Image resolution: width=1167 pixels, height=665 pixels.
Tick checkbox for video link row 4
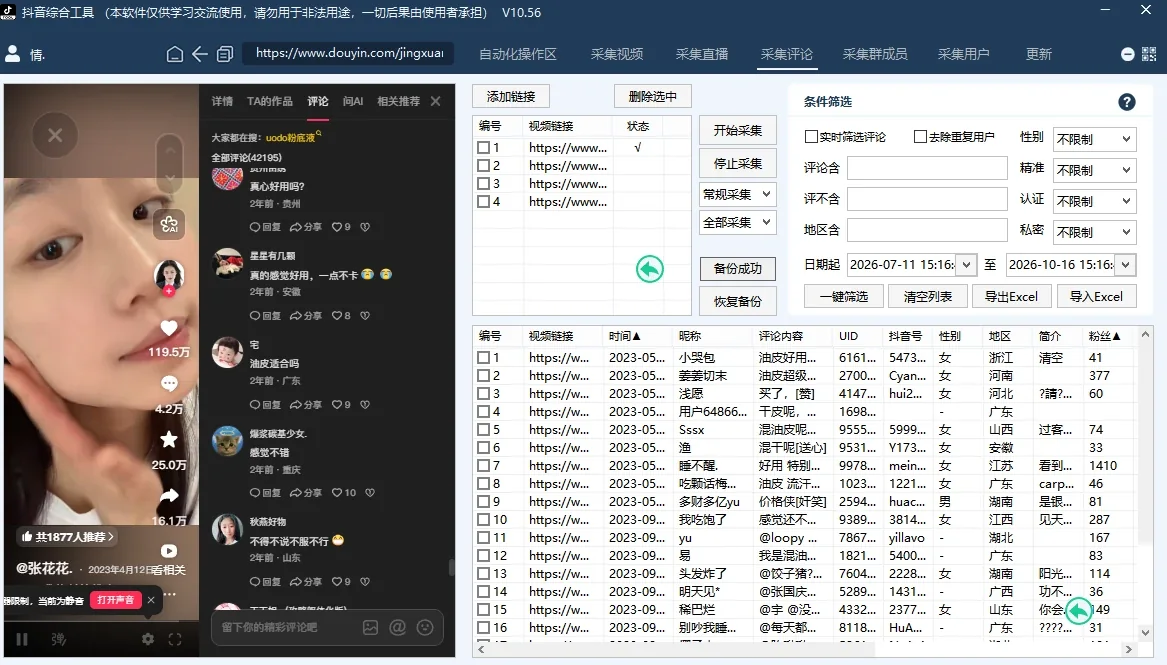click(x=484, y=202)
